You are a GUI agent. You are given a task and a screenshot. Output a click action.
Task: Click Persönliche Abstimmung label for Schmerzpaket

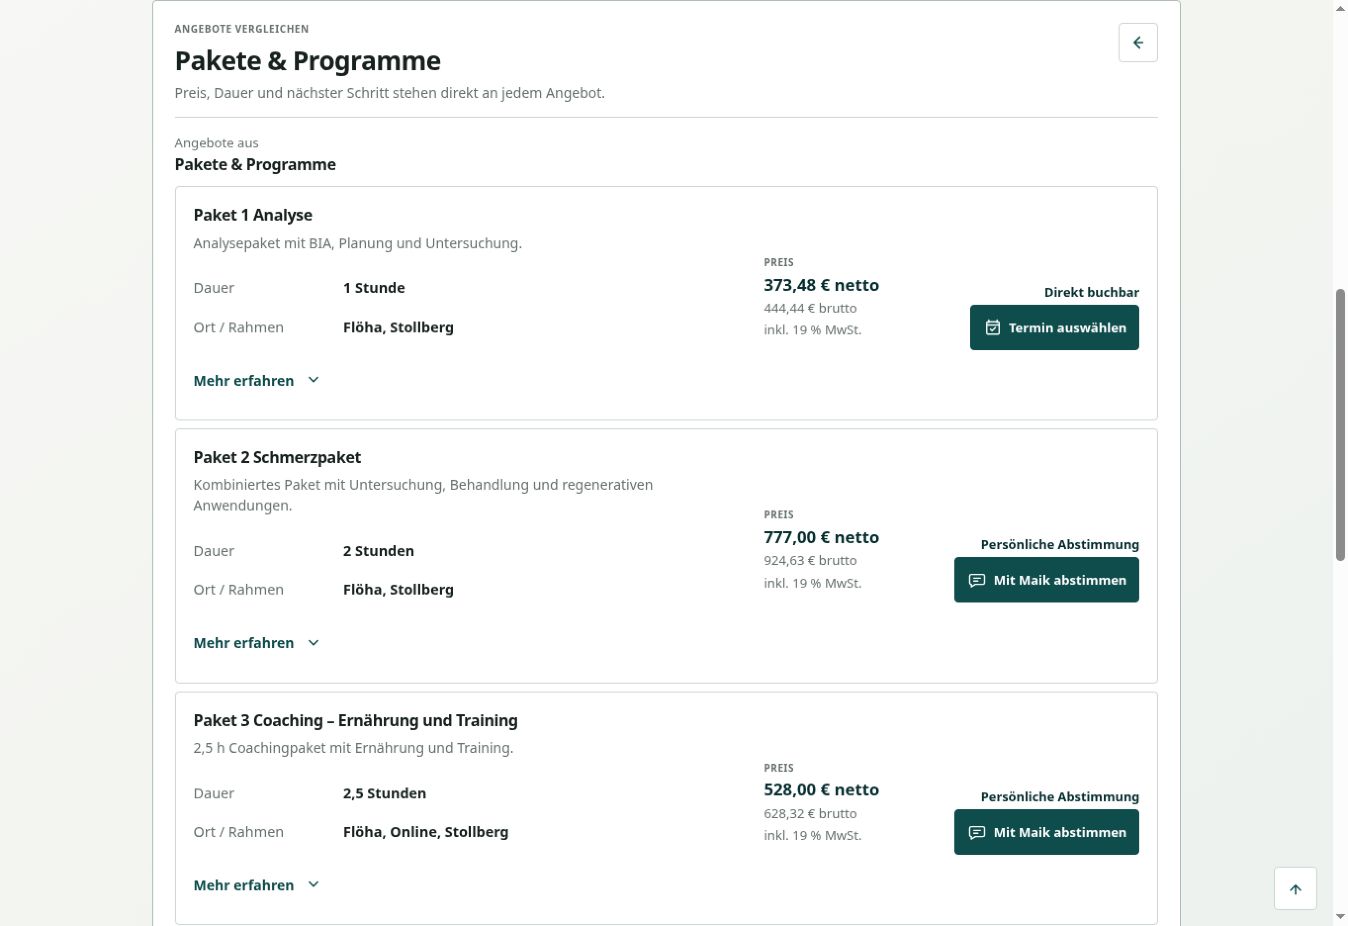pyautogui.click(x=1060, y=545)
